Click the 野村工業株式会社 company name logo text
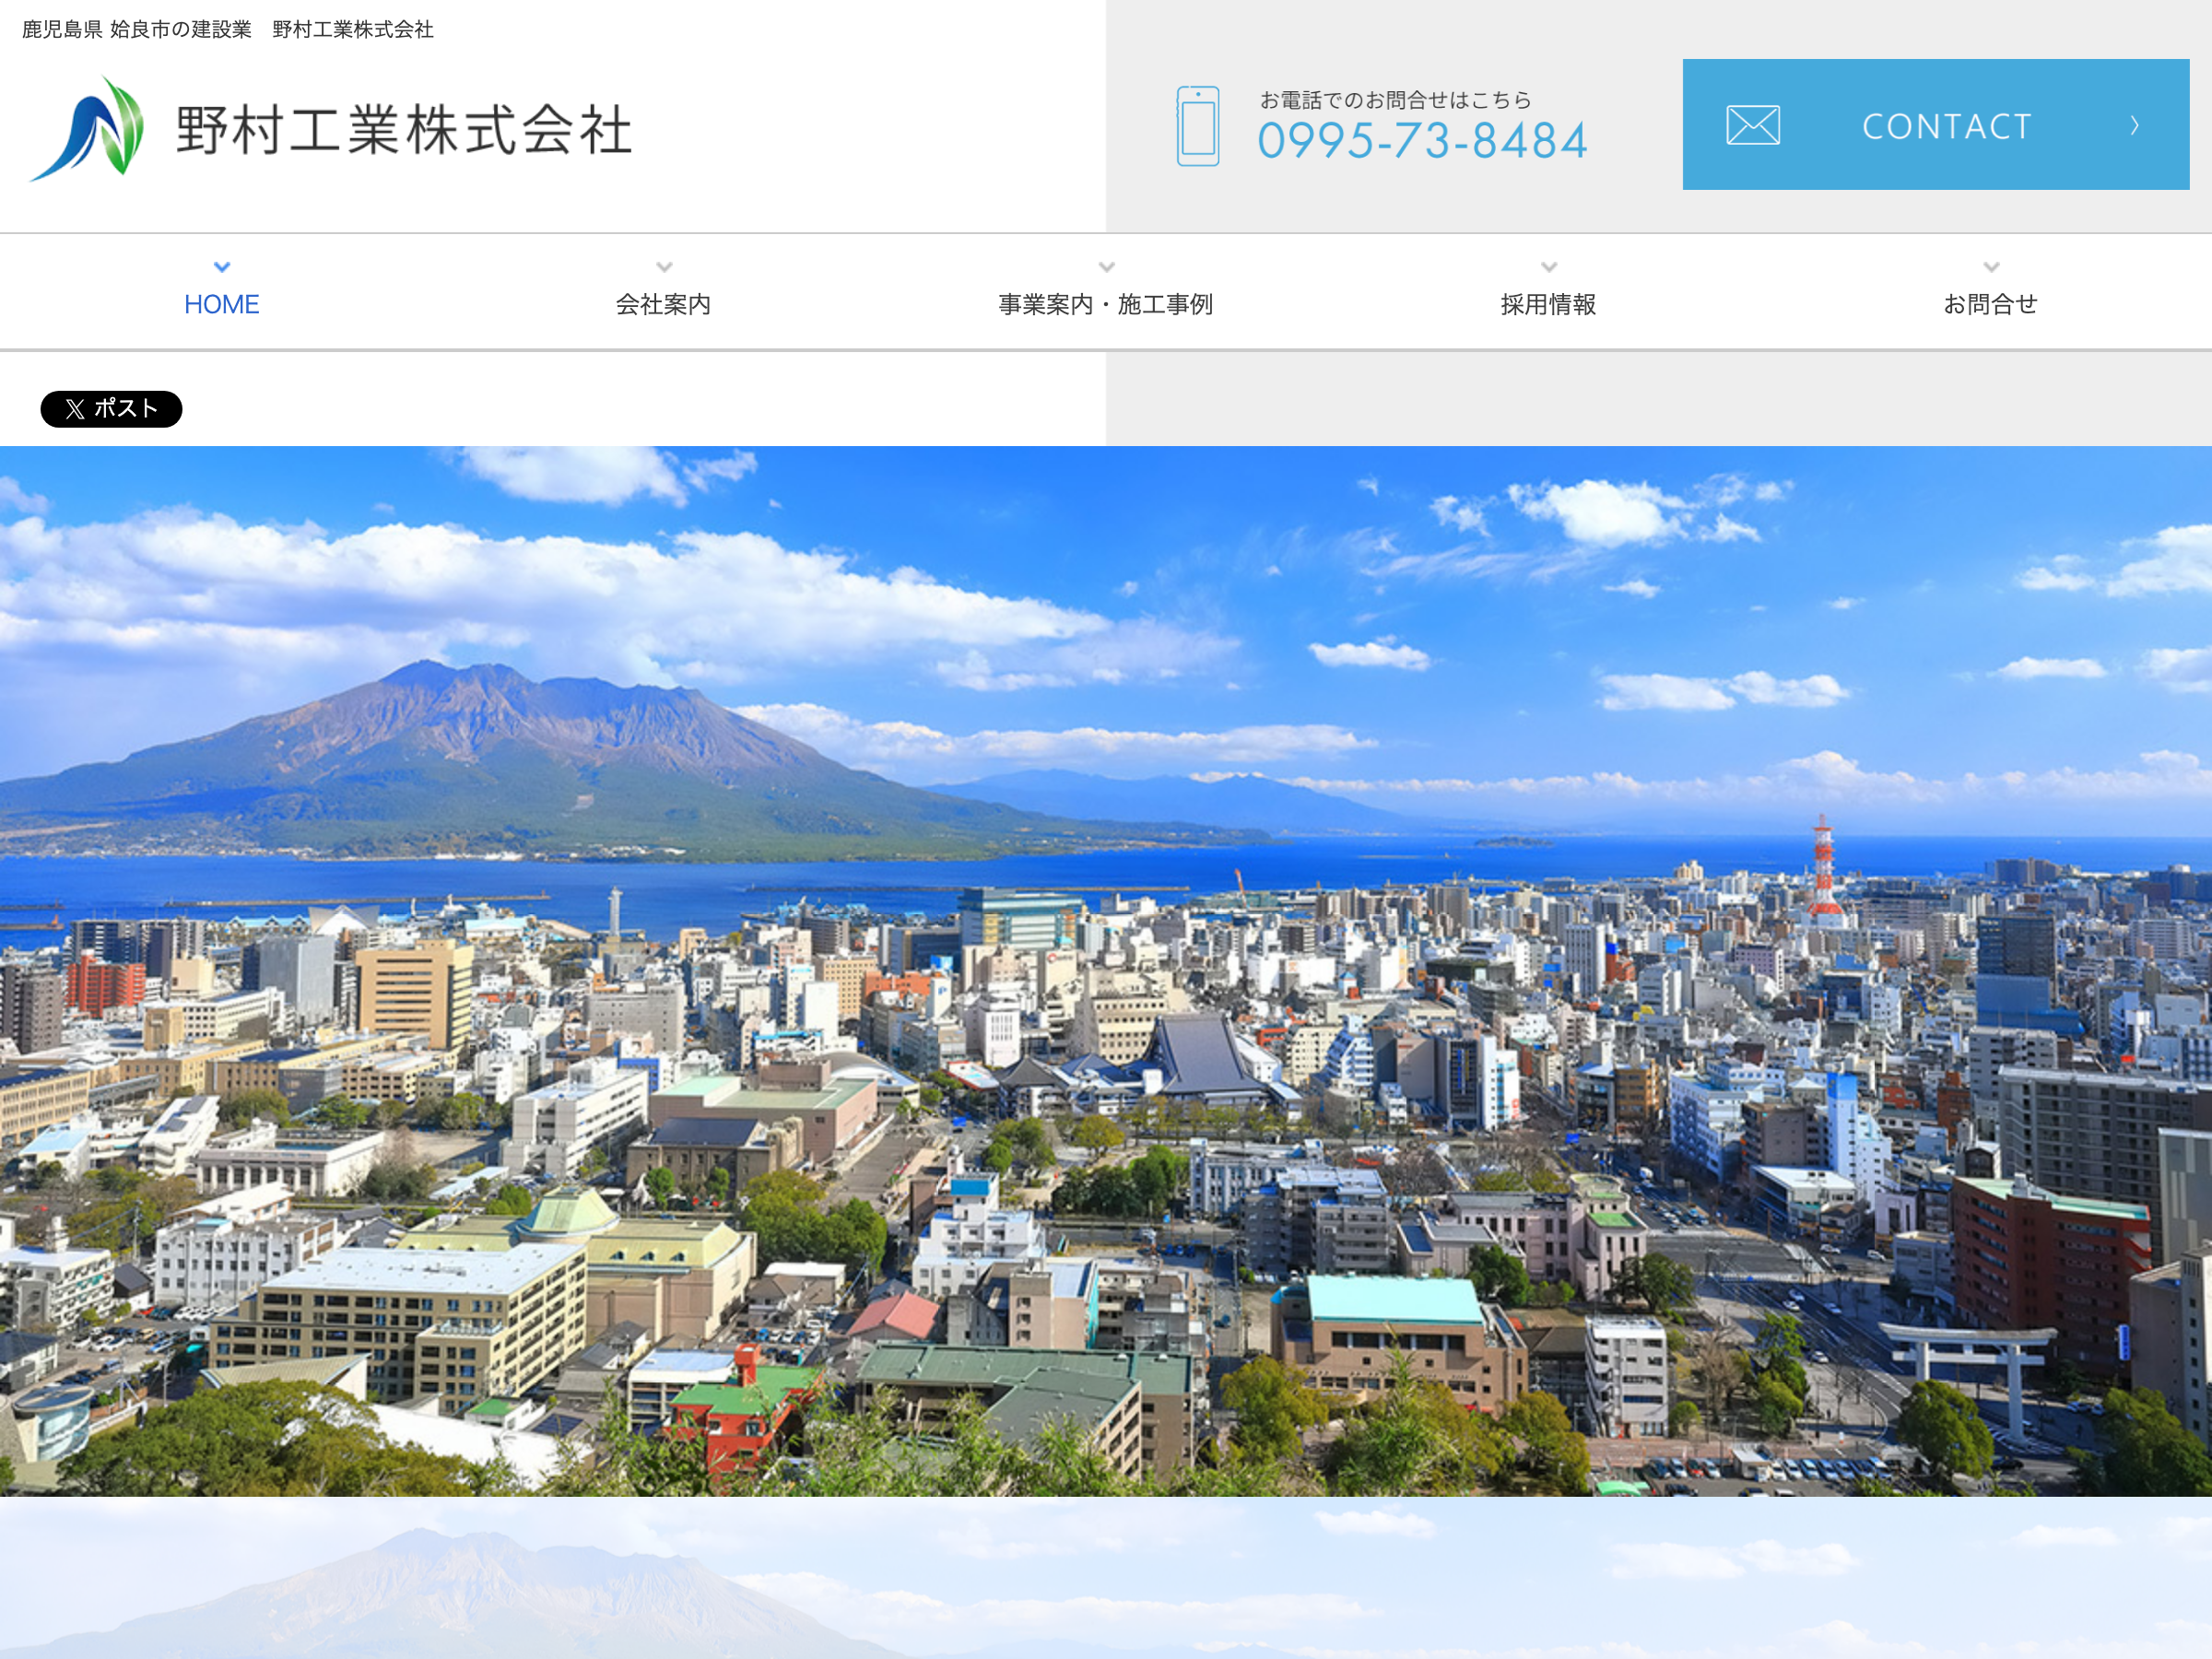 point(404,130)
